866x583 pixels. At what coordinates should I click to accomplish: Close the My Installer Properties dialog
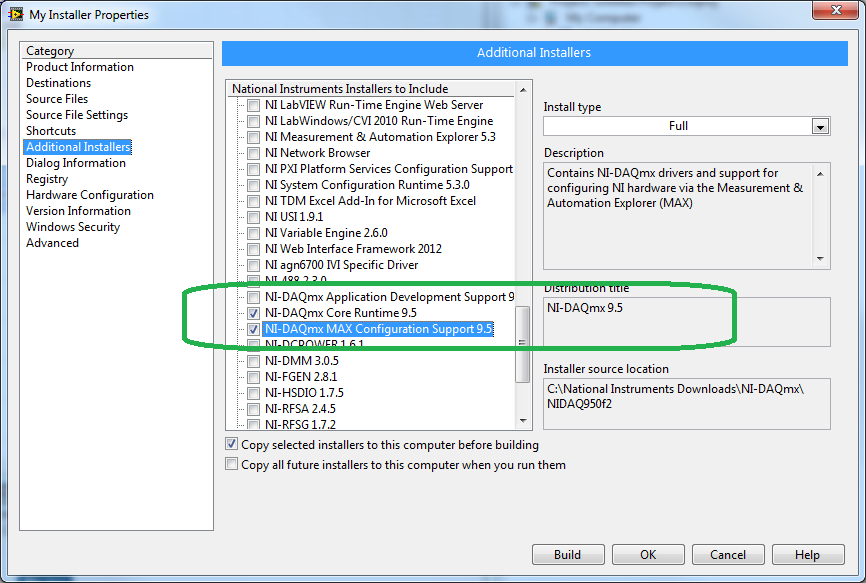pos(836,10)
